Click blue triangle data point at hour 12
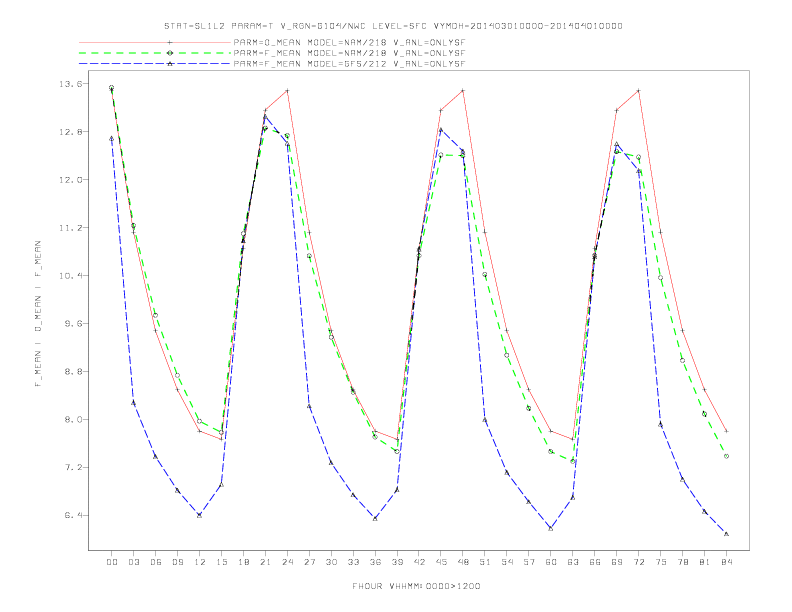 coord(200,515)
